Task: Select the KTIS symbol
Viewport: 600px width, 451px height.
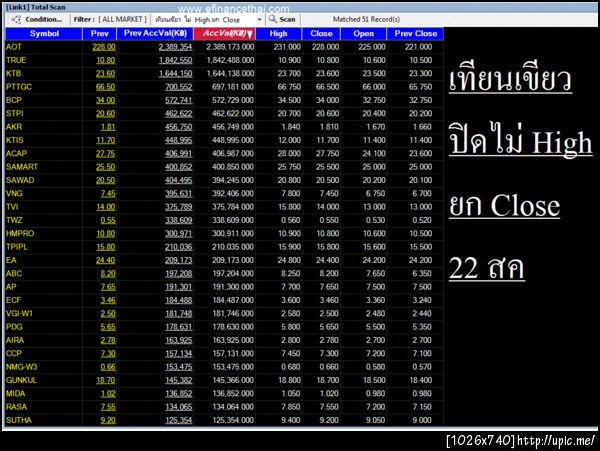Action: point(15,140)
